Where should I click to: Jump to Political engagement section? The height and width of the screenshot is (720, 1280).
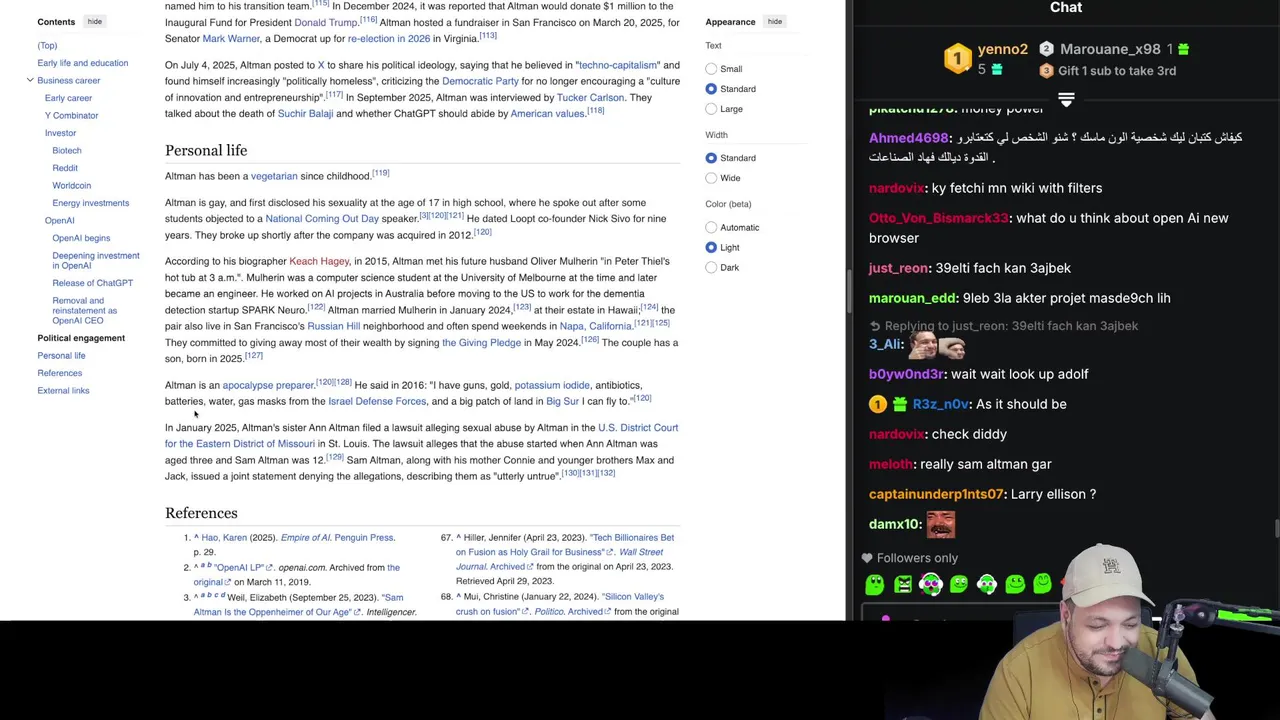(81, 338)
